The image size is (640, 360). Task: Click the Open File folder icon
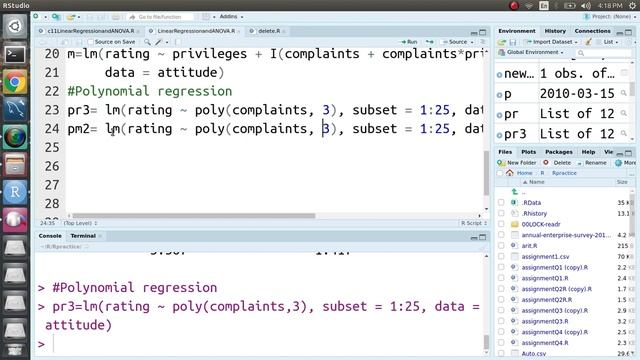click(71, 17)
